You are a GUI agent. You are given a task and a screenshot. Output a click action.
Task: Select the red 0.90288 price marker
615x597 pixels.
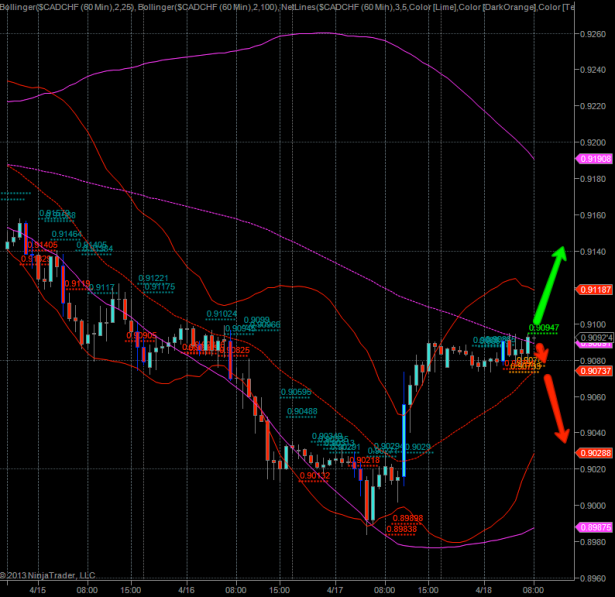pos(595,452)
